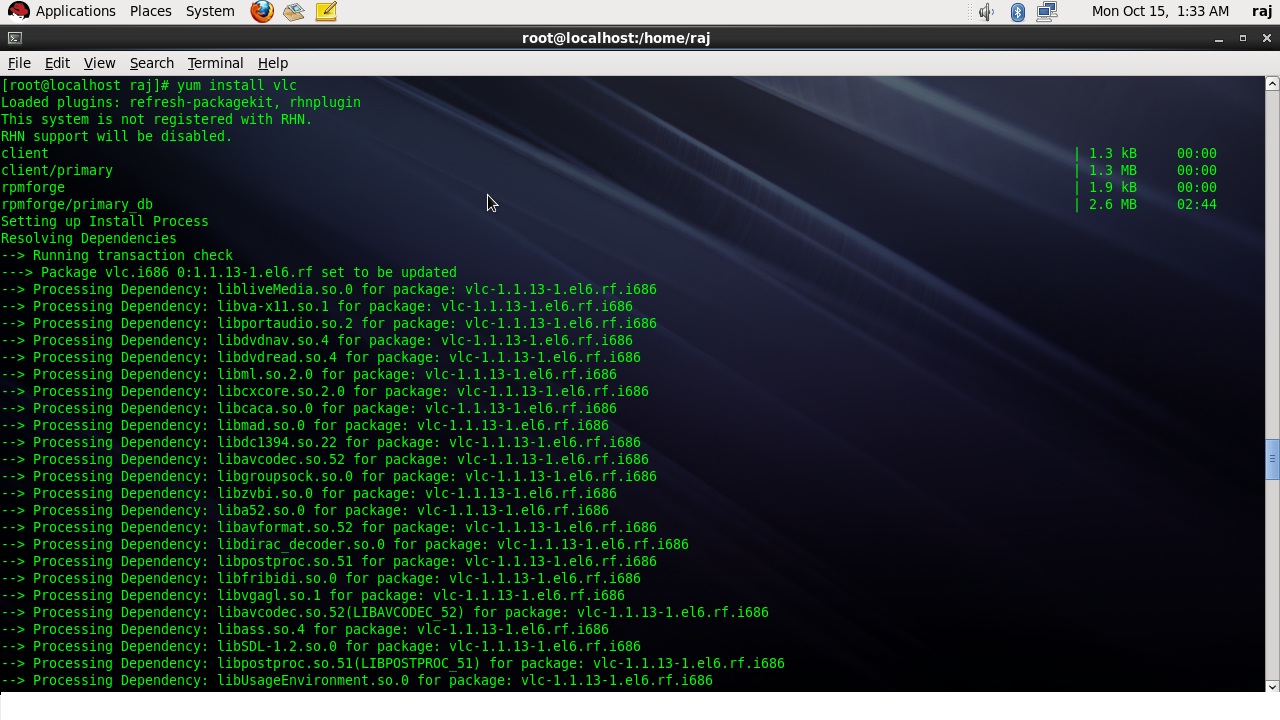Image resolution: width=1280 pixels, height=720 pixels.
Task: Open the Terminal menu
Action: [215, 62]
